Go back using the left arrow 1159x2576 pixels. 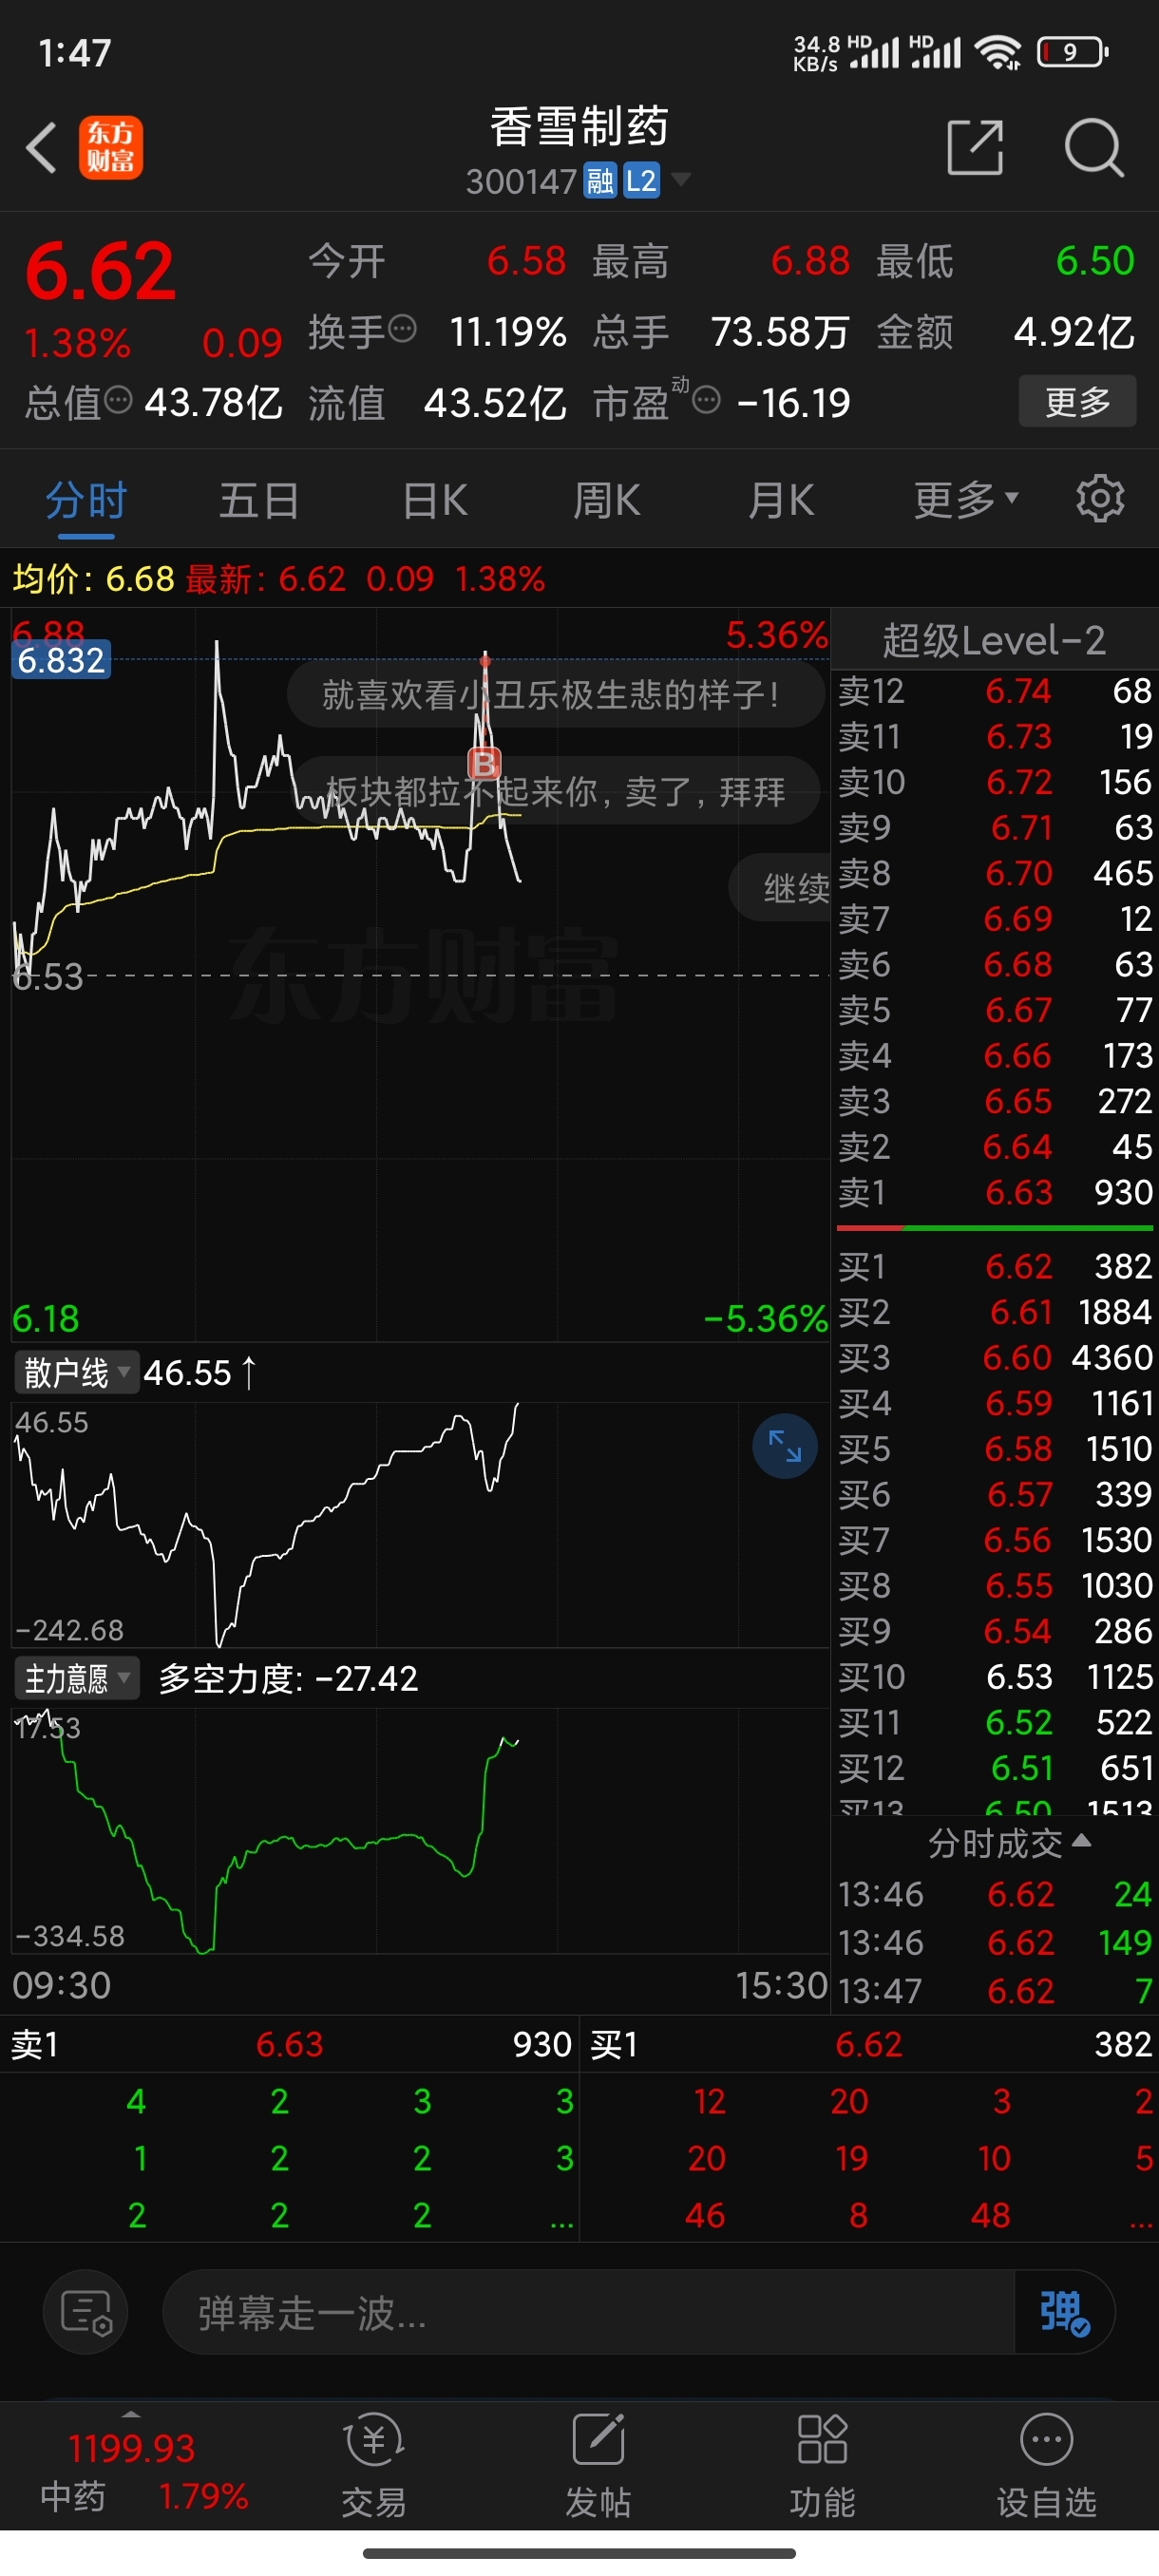point(42,148)
